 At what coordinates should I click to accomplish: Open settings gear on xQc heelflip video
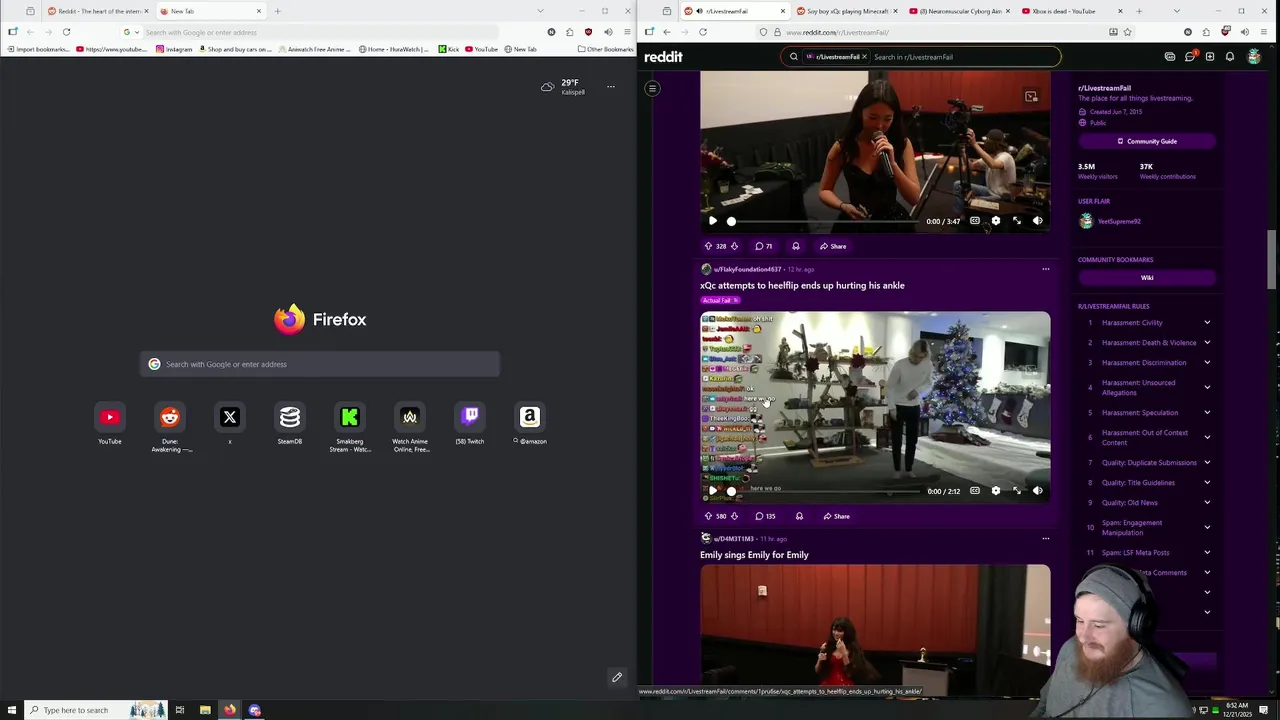tap(996, 491)
